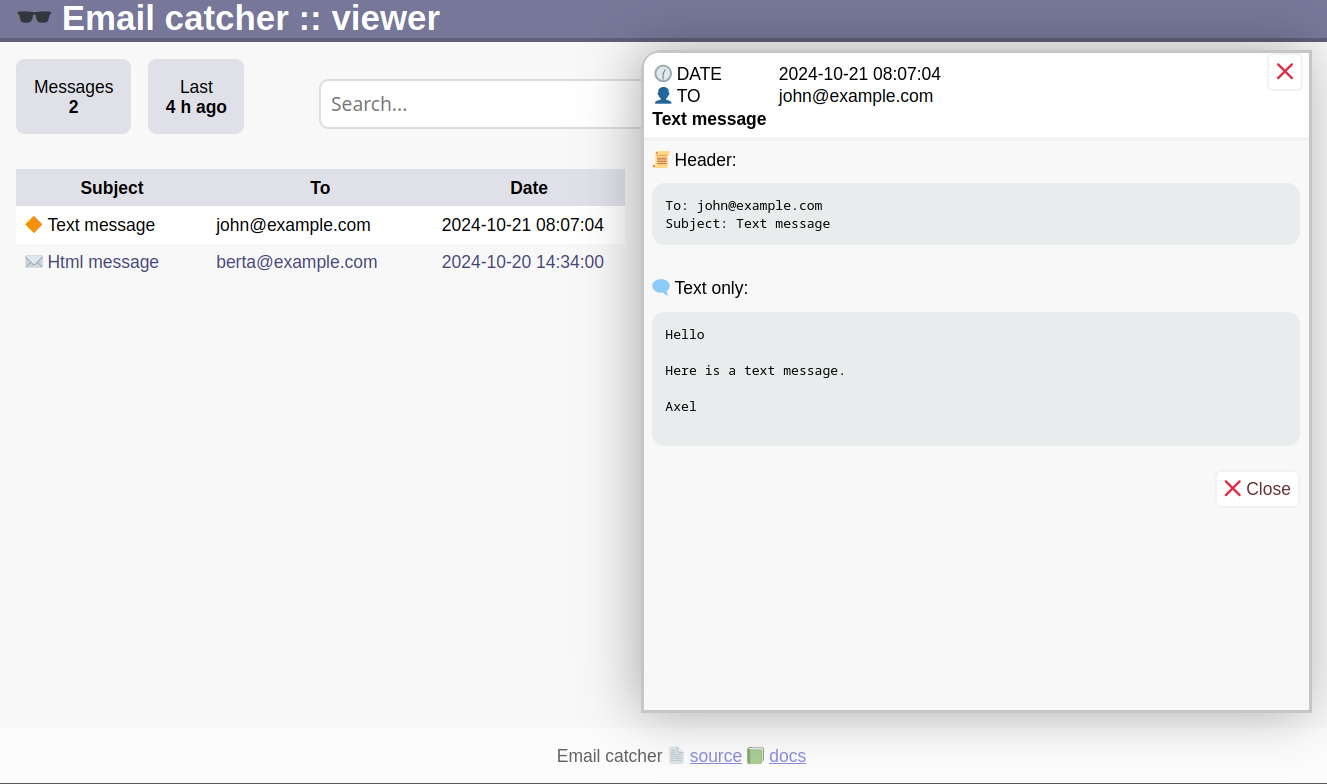The image size is (1327, 784).
Task: Sort by the Date column header
Action: tap(529, 188)
